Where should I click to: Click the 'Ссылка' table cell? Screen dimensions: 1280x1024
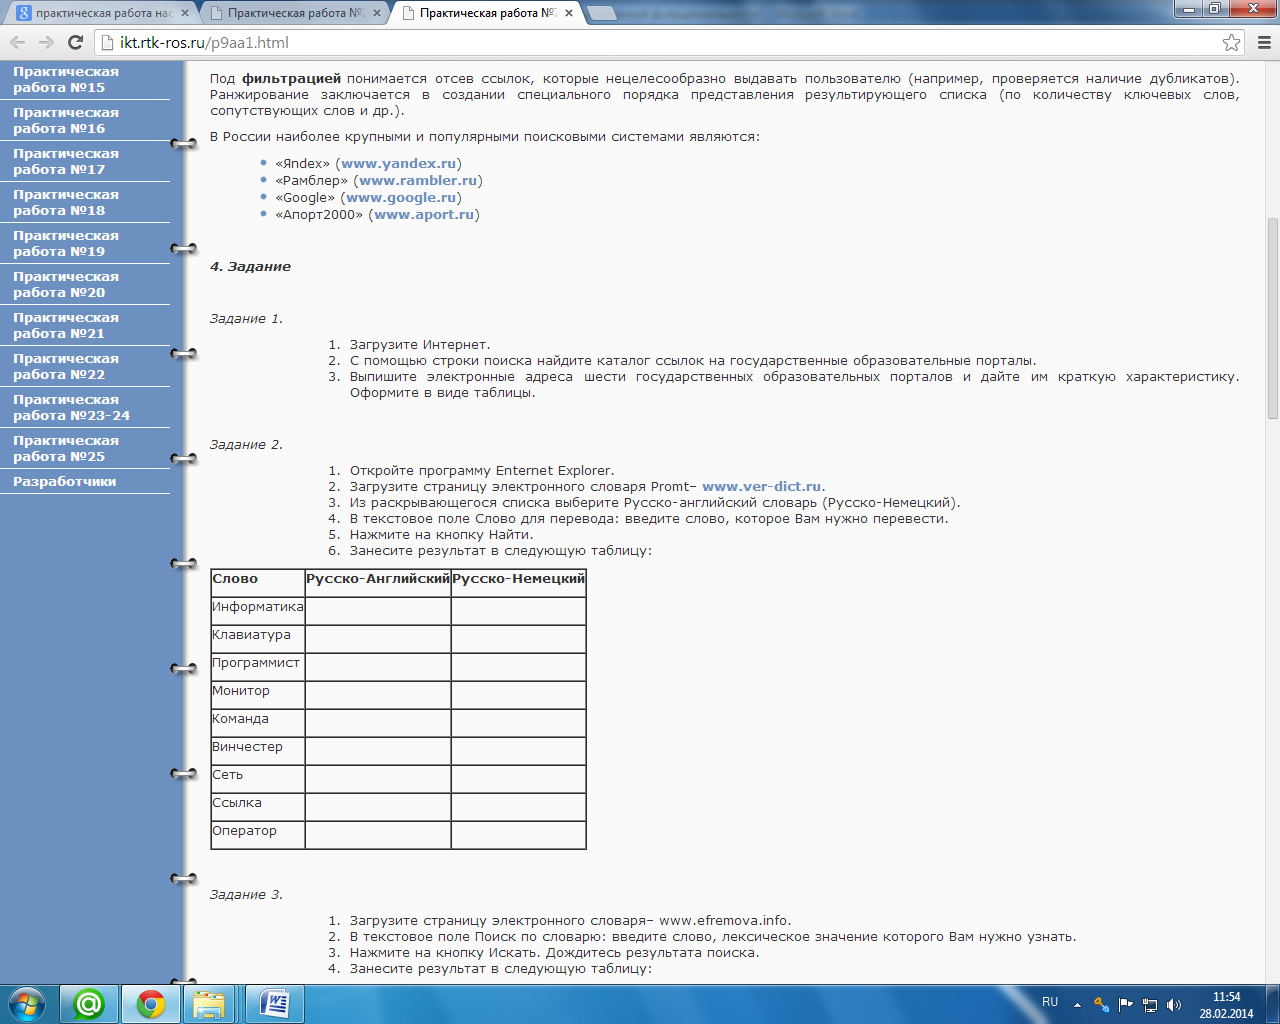tap(258, 806)
